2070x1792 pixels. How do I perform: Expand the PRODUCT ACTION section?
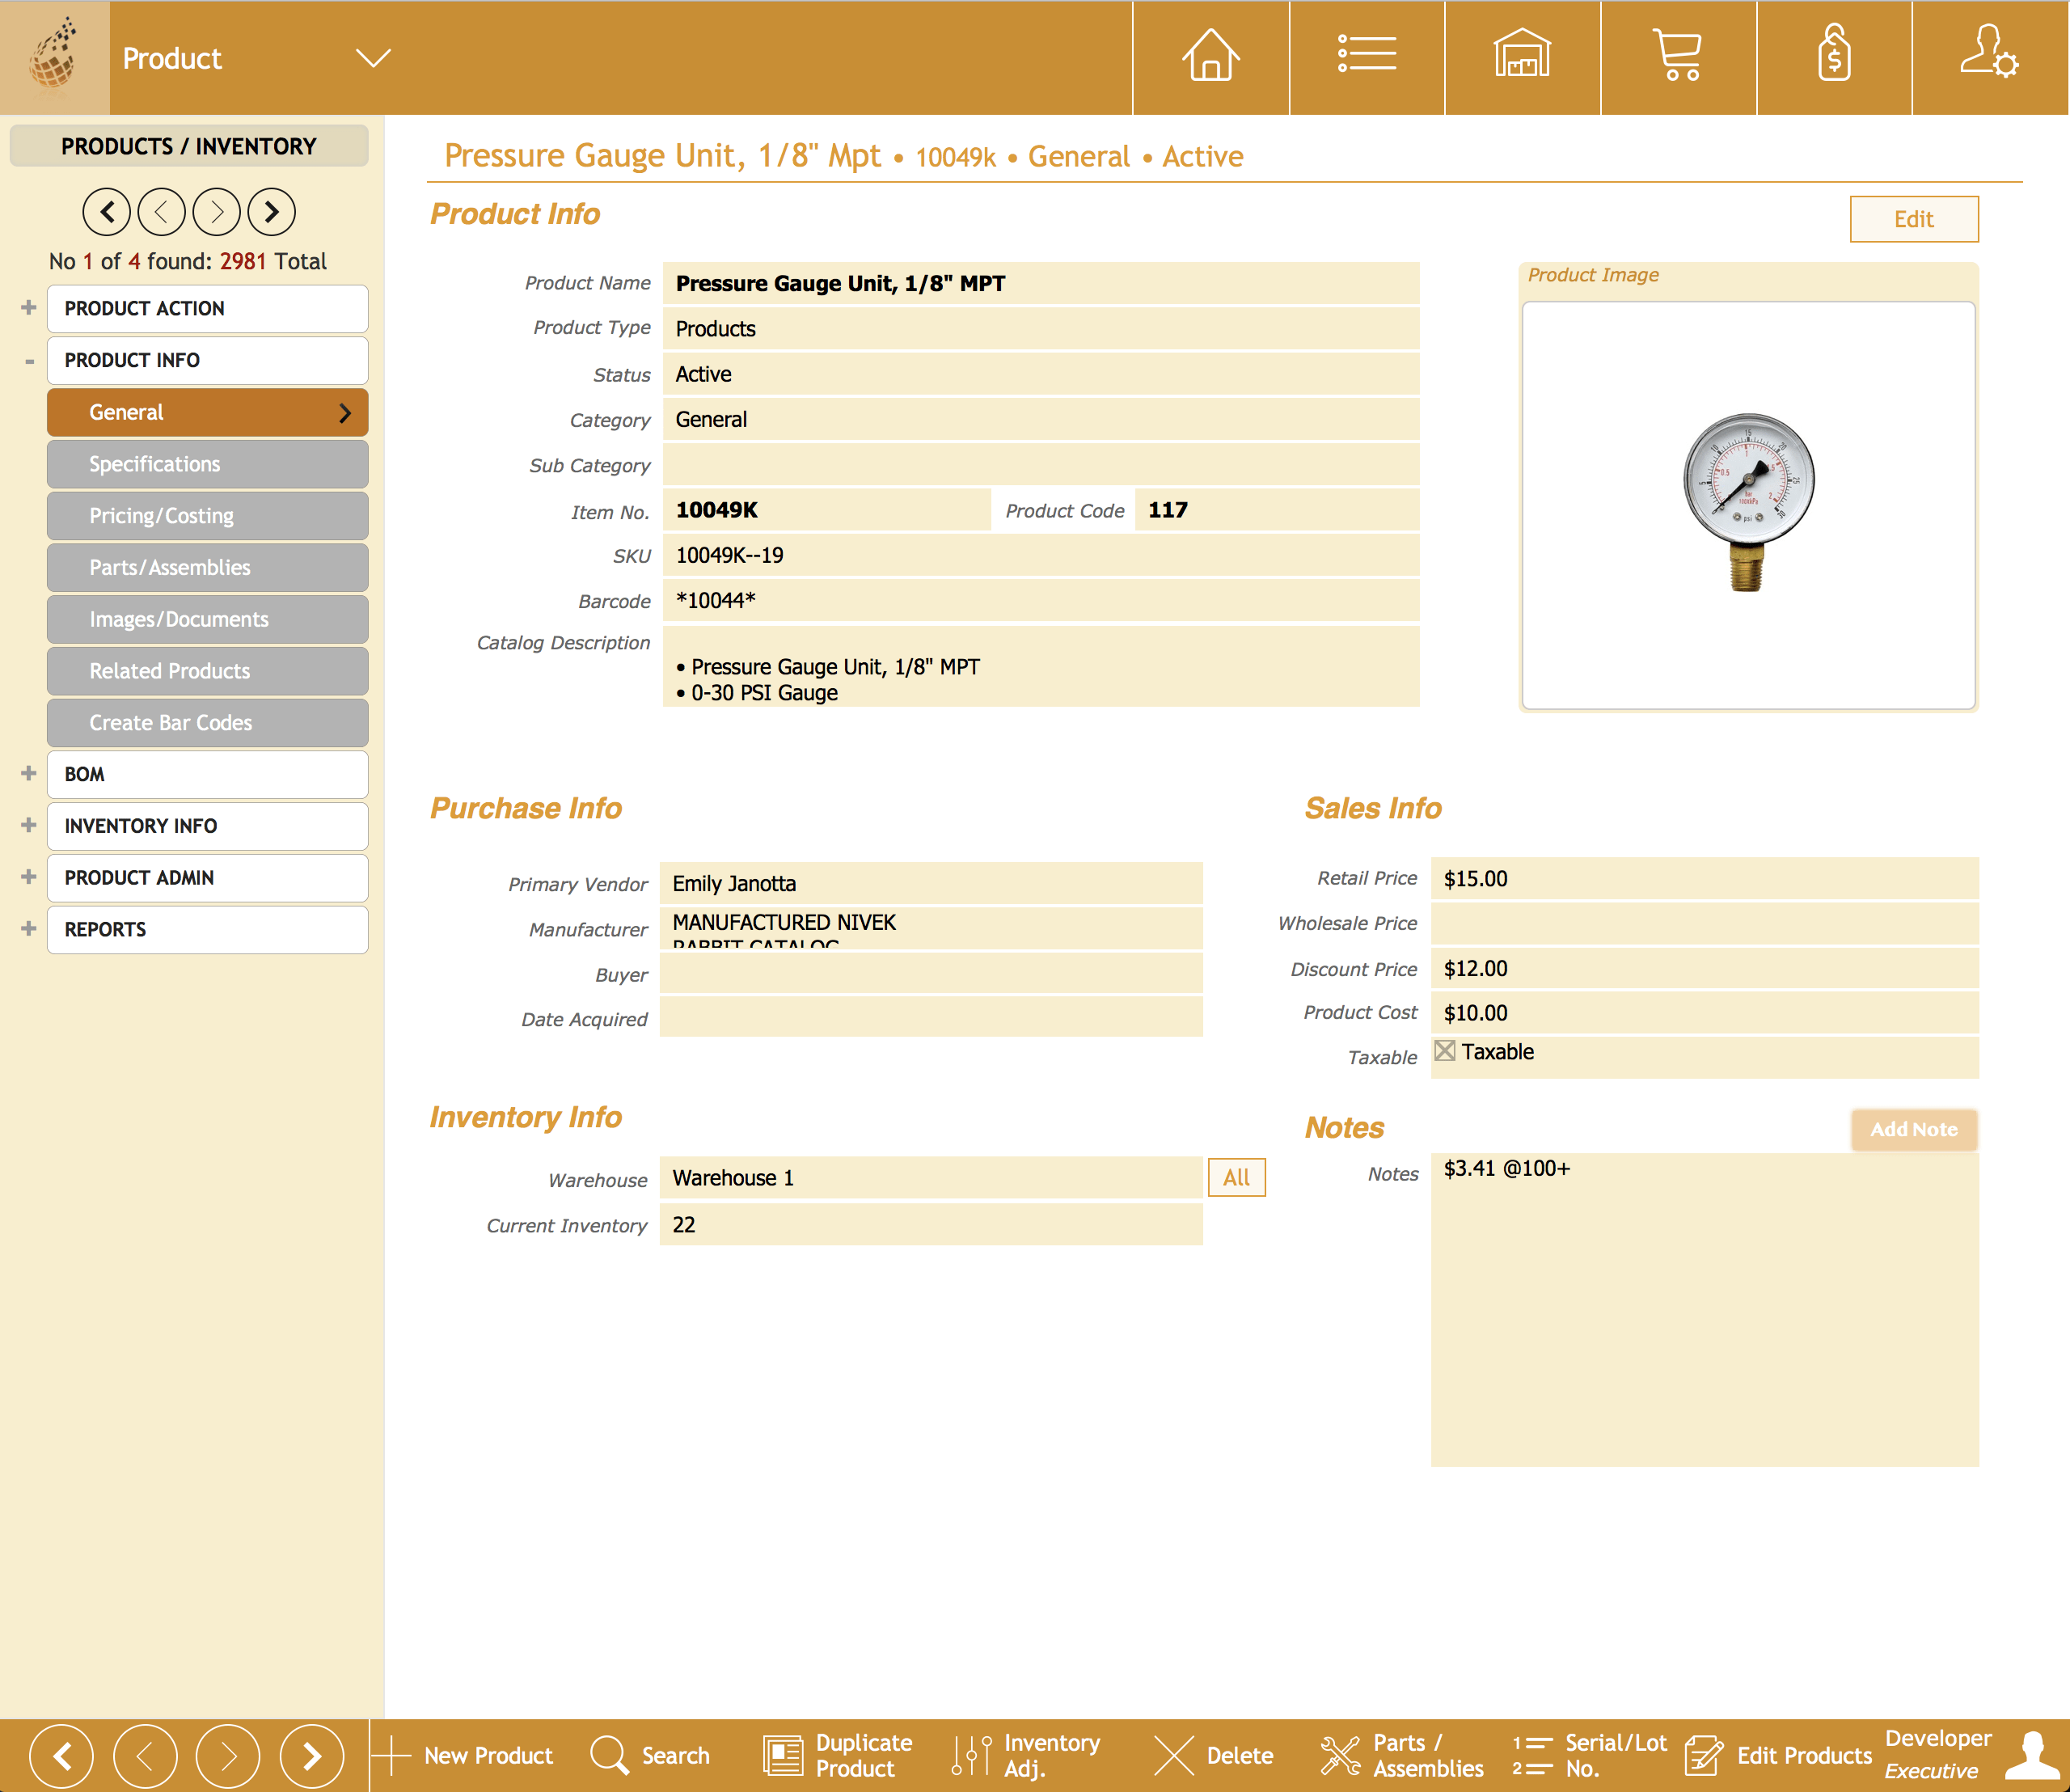pyautogui.click(x=28, y=308)
